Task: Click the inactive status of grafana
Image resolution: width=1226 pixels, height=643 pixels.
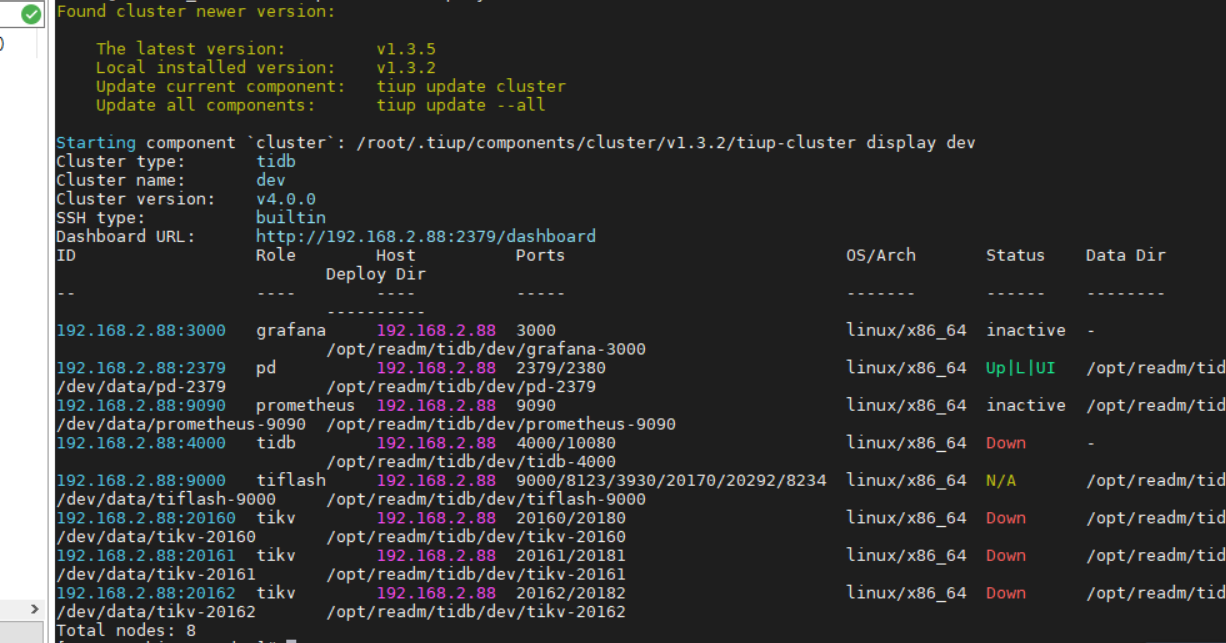Action: coord(1025,330)
